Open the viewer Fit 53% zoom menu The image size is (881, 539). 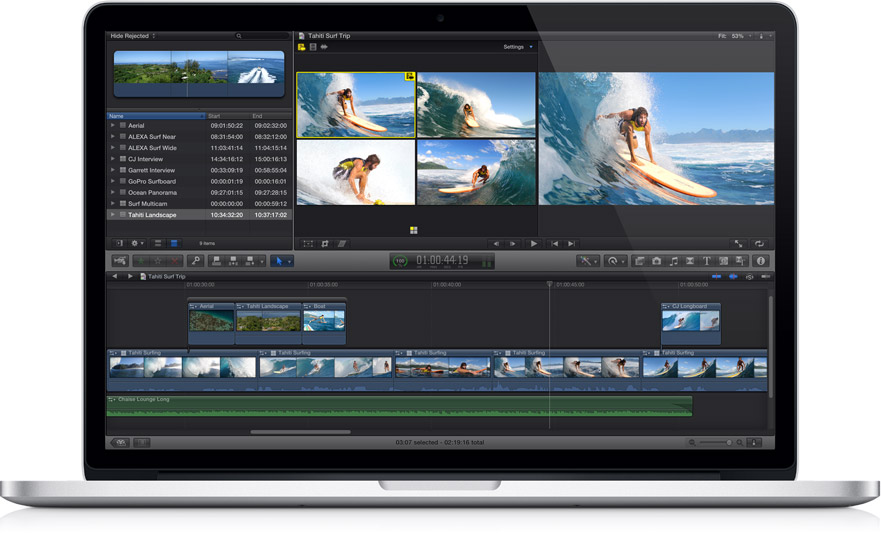(735, 36)
